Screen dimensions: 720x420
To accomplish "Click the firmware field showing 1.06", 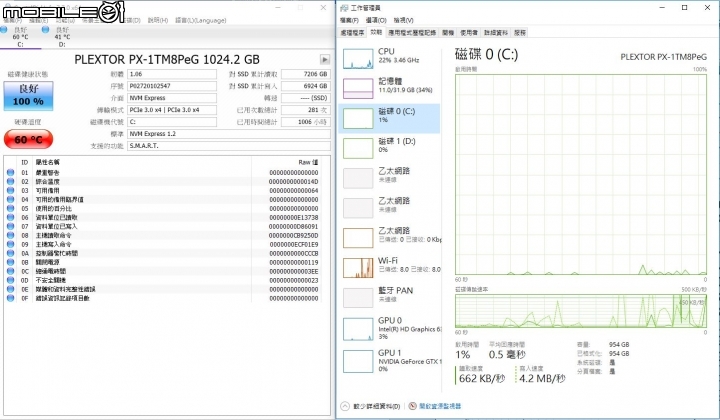I will [172, 74].
